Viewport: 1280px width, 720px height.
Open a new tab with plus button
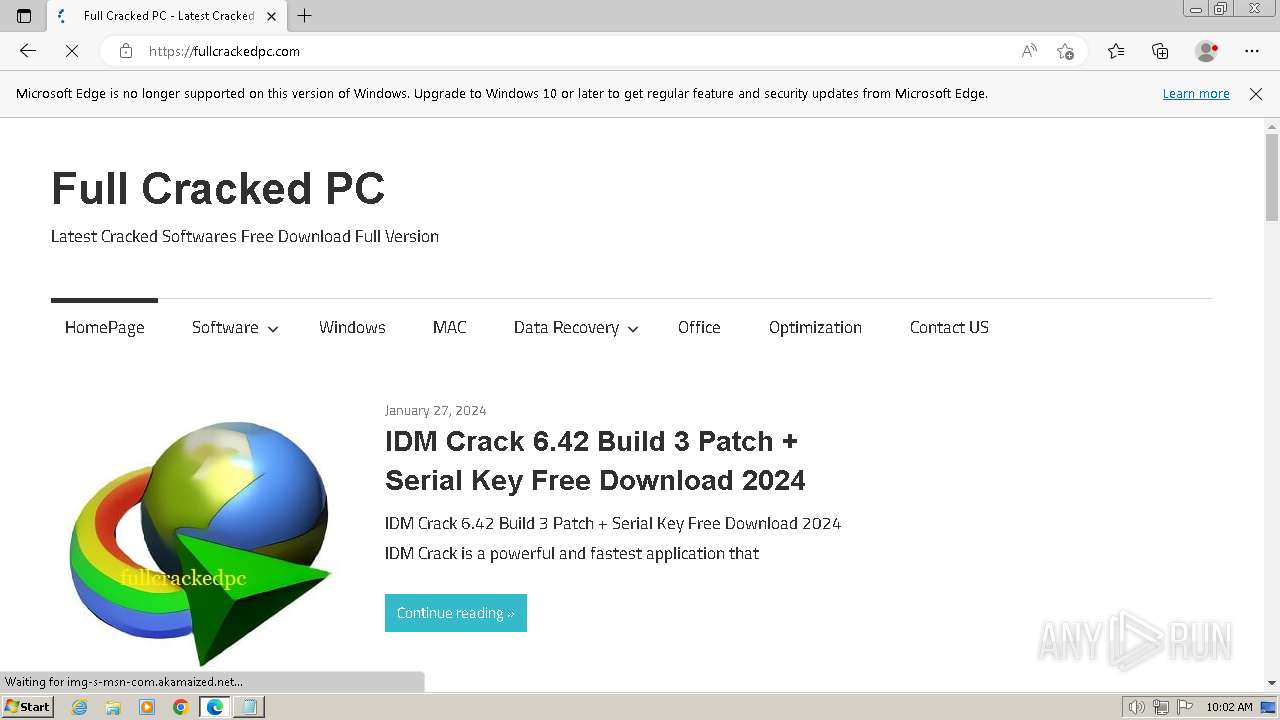pyautogui.click(x=305, y=15)
